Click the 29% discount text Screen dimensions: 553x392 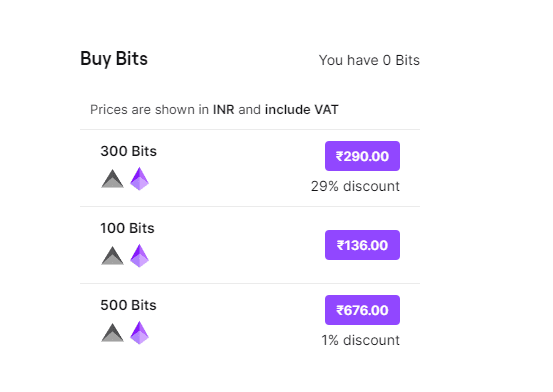(x=355, y=186)
